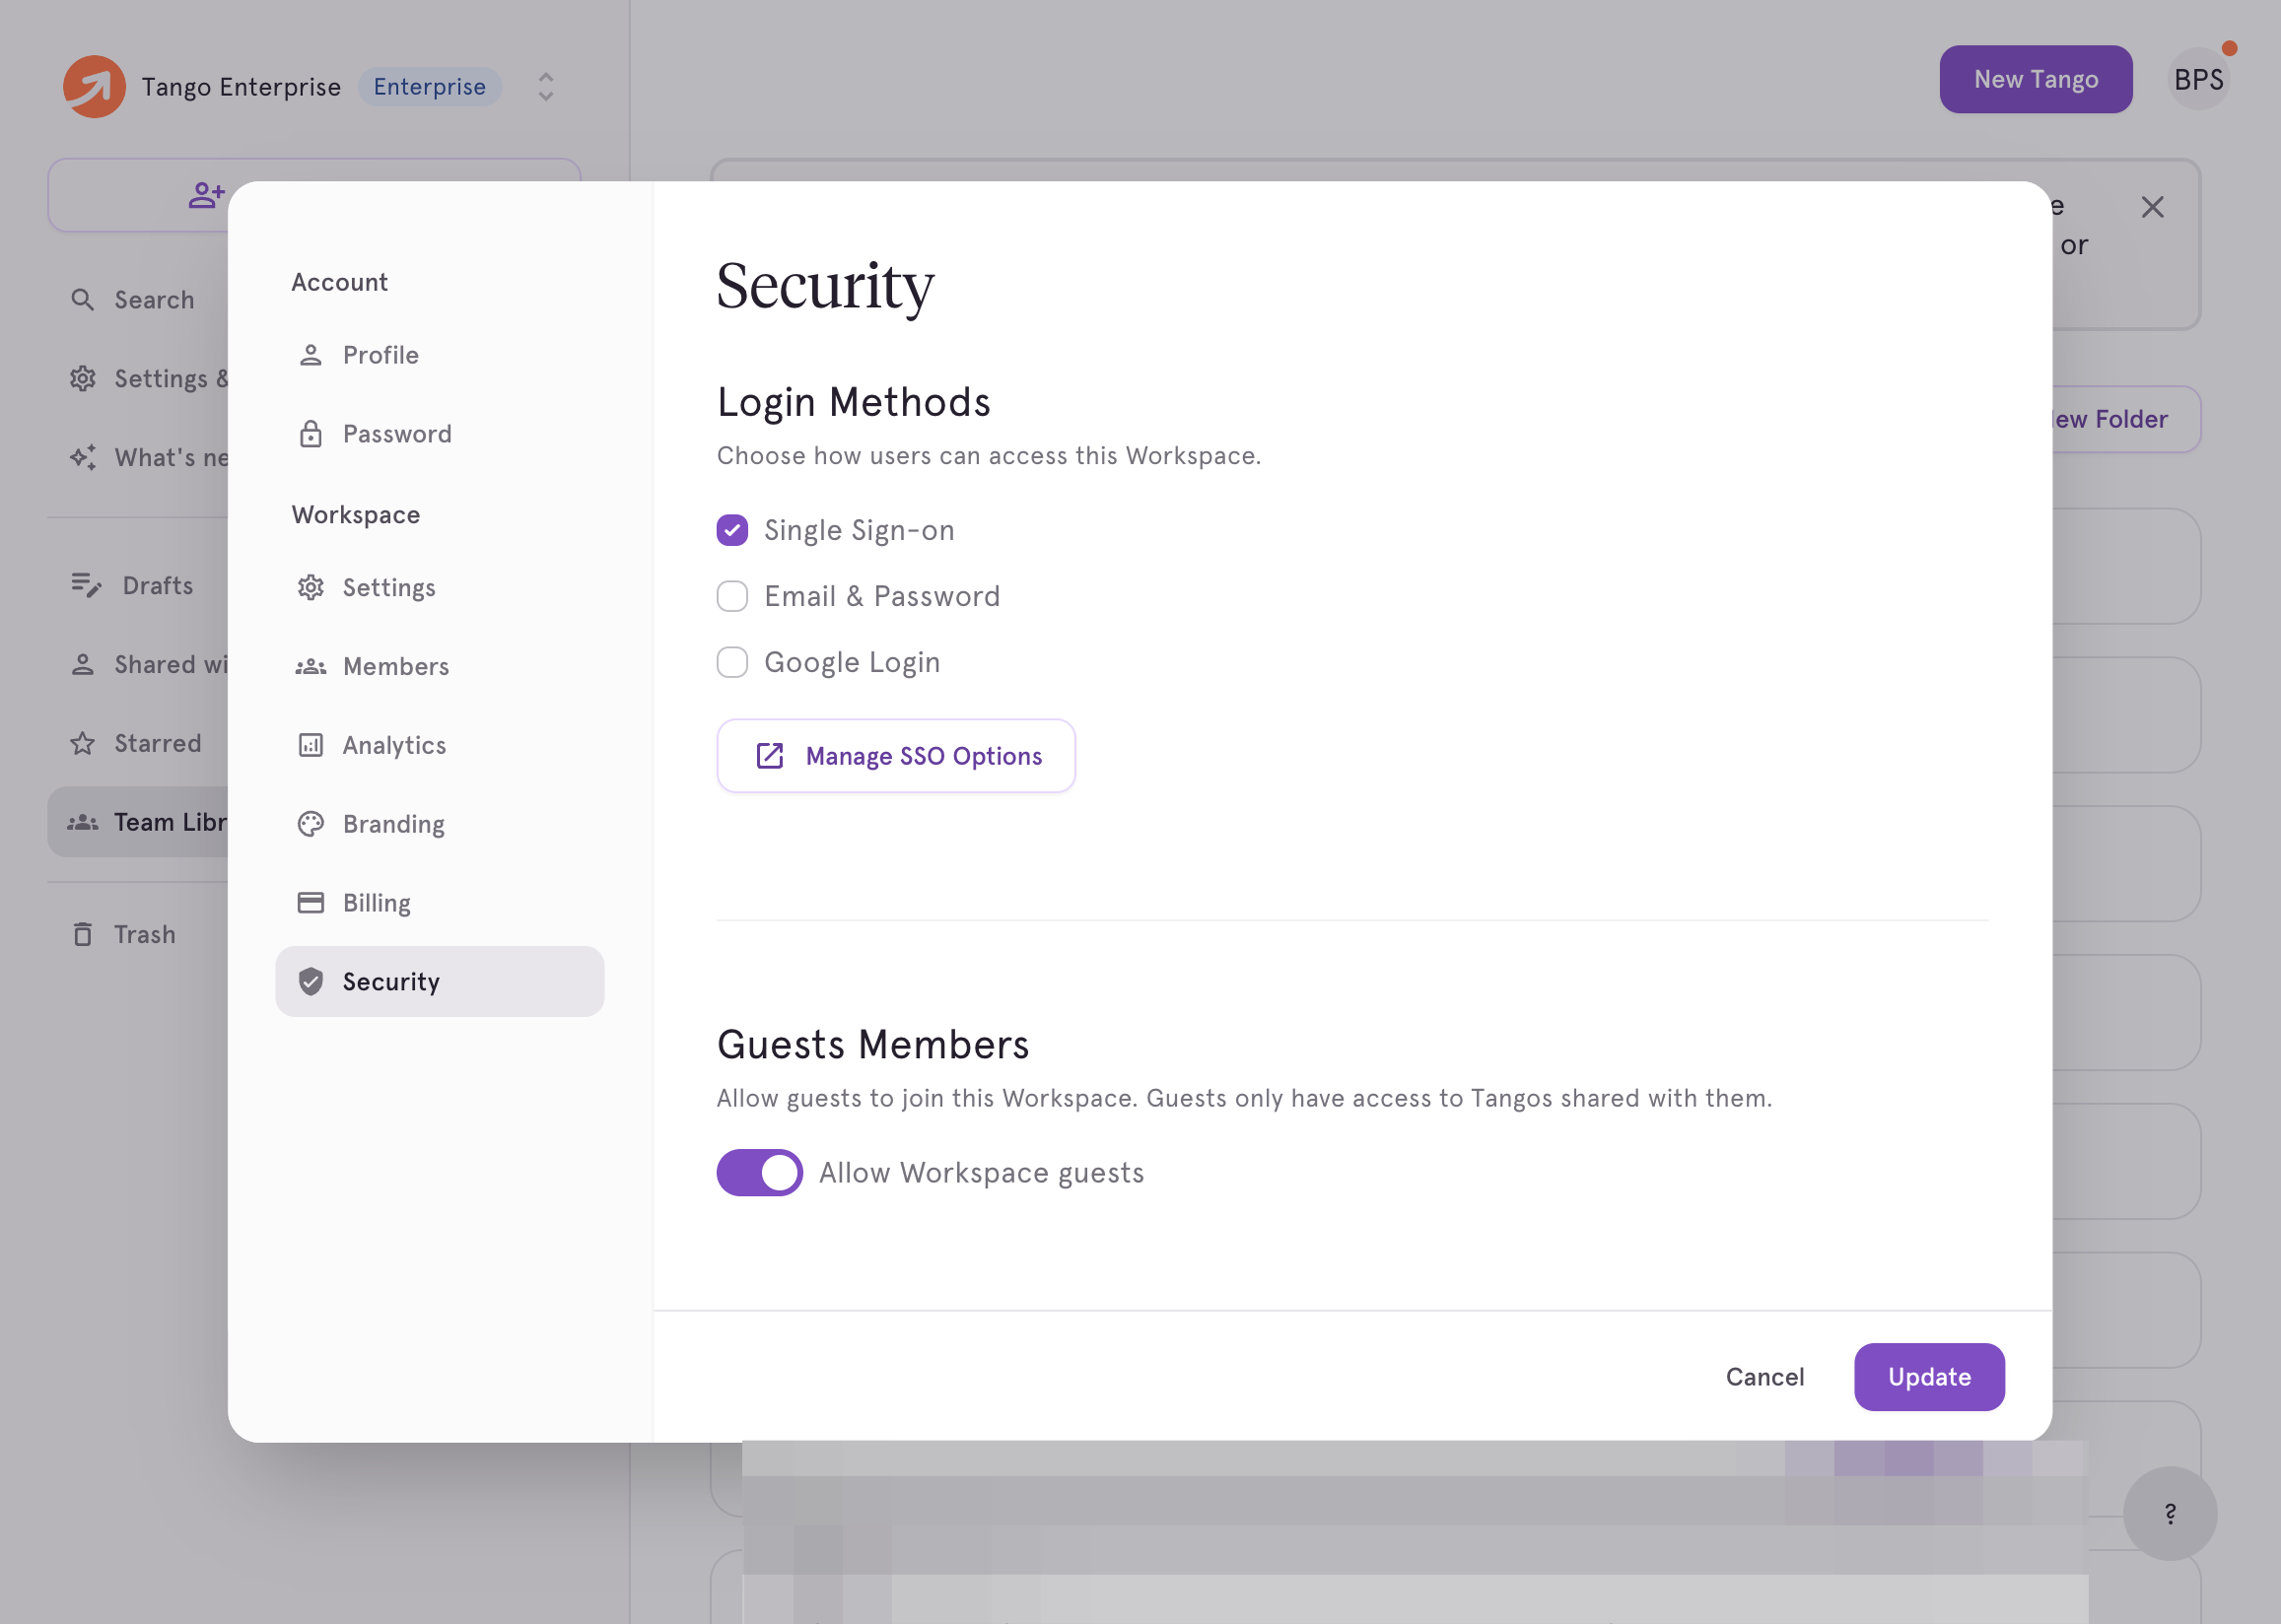The width and height of the screenshot is (2281, 1624).
Task: Open the Billing tab
Action: pyautogui.click(x=440, y=903)
